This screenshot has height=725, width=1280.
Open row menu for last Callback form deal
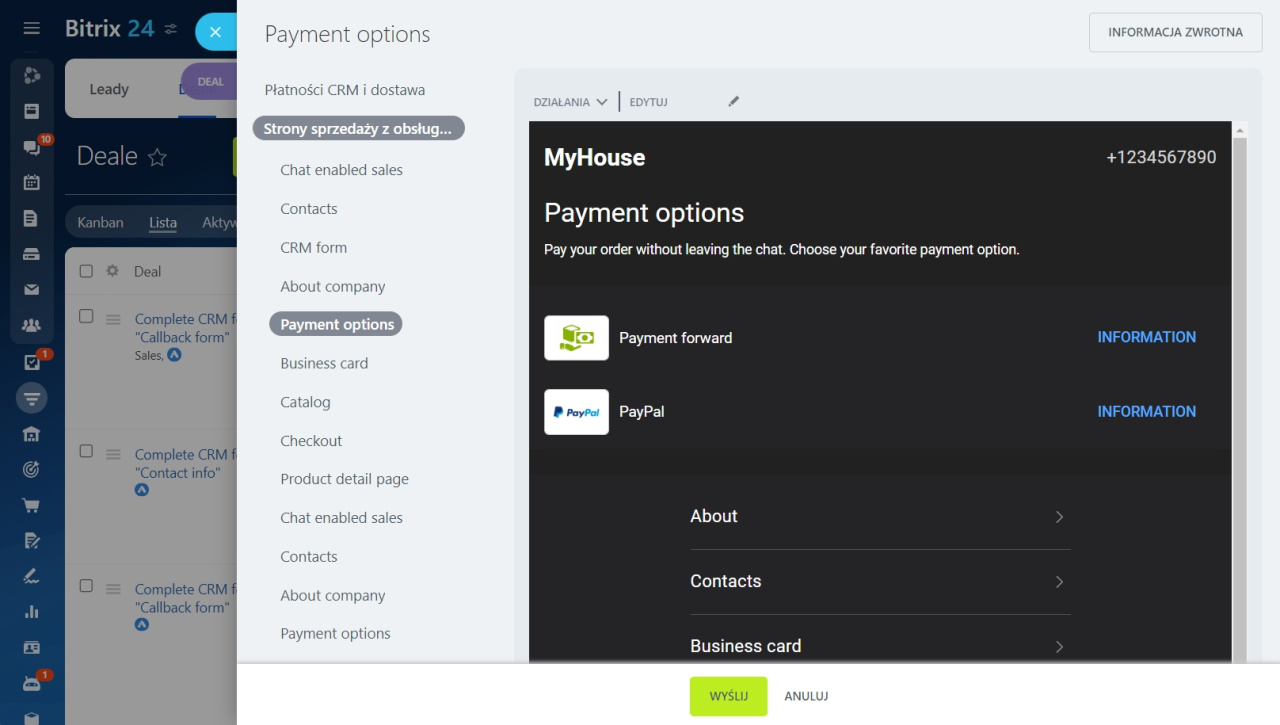(113, 589)
